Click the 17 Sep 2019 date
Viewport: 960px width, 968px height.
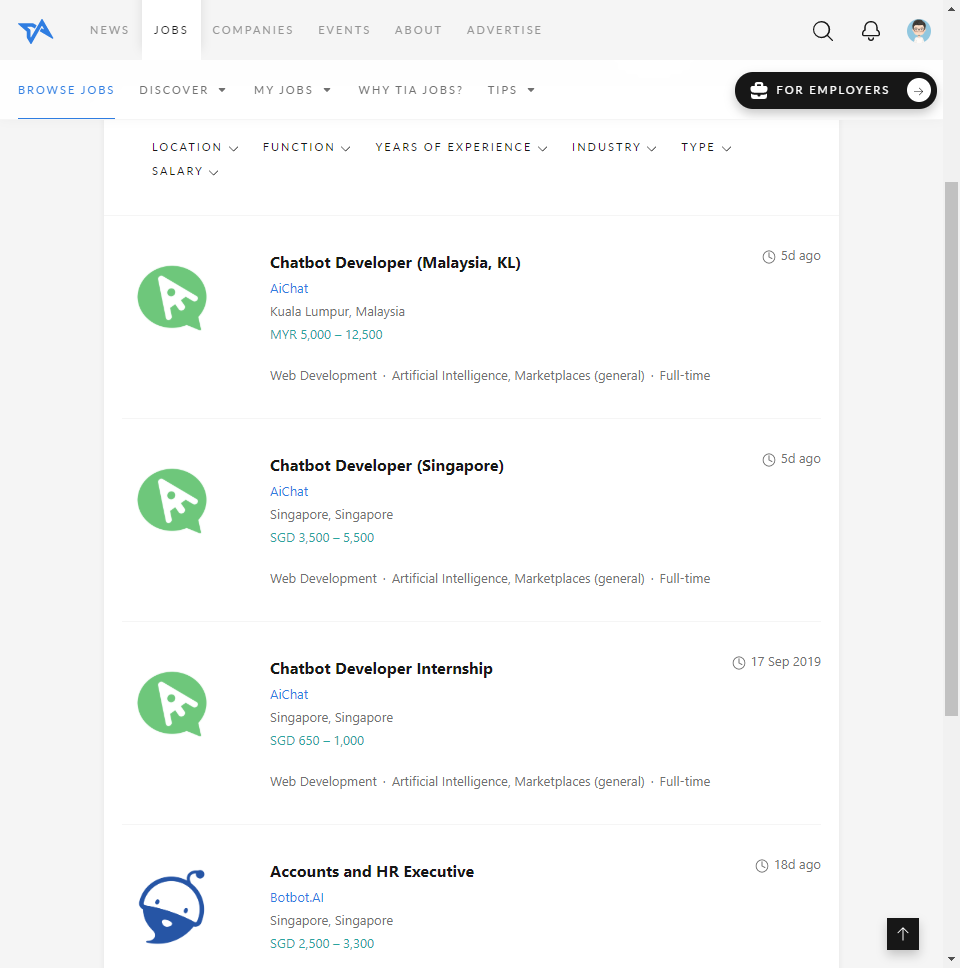click(x=785, y=662)
